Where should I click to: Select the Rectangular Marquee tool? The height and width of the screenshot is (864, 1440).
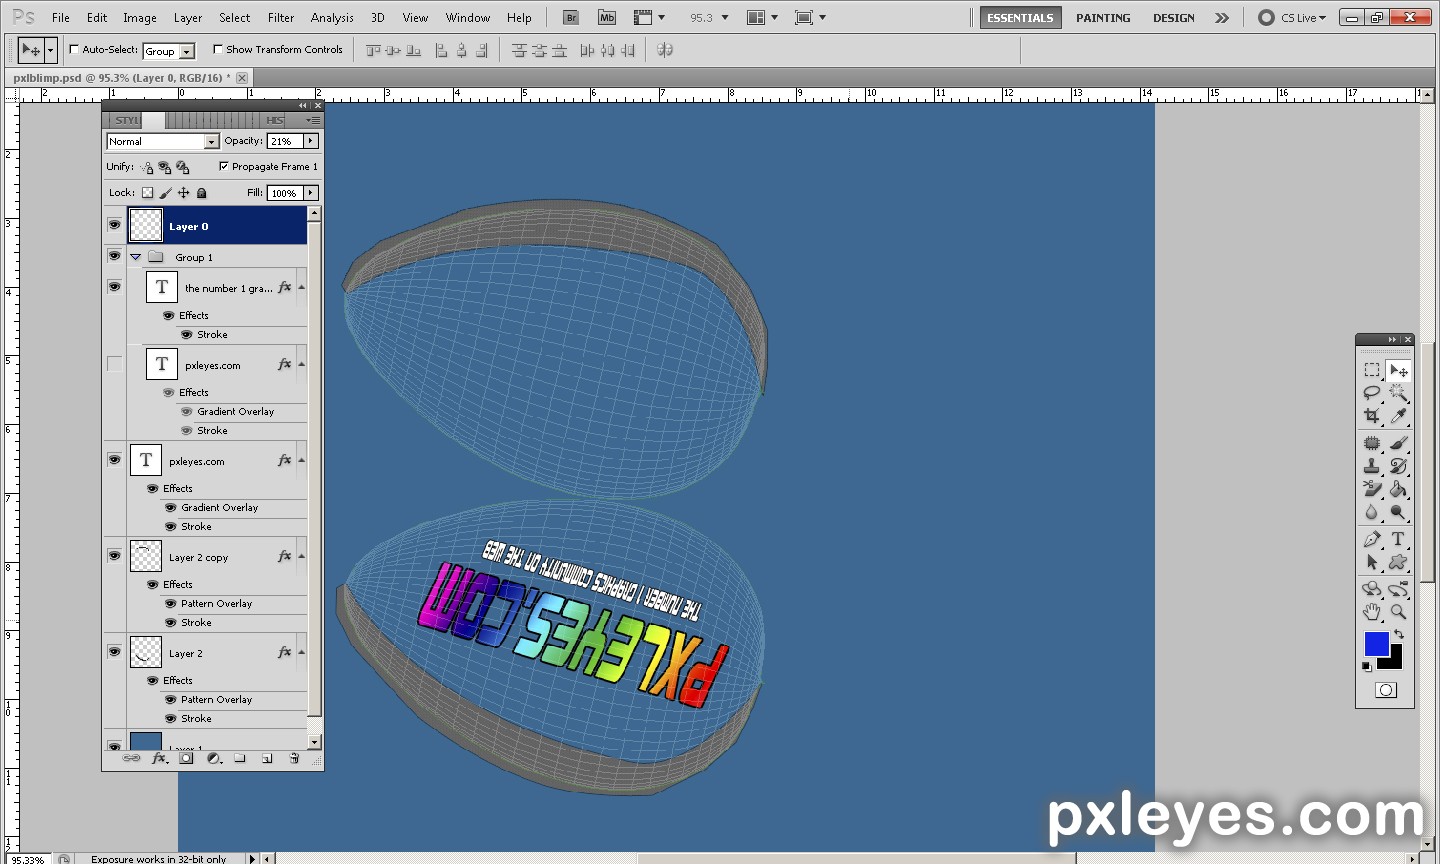point(1372,370)
